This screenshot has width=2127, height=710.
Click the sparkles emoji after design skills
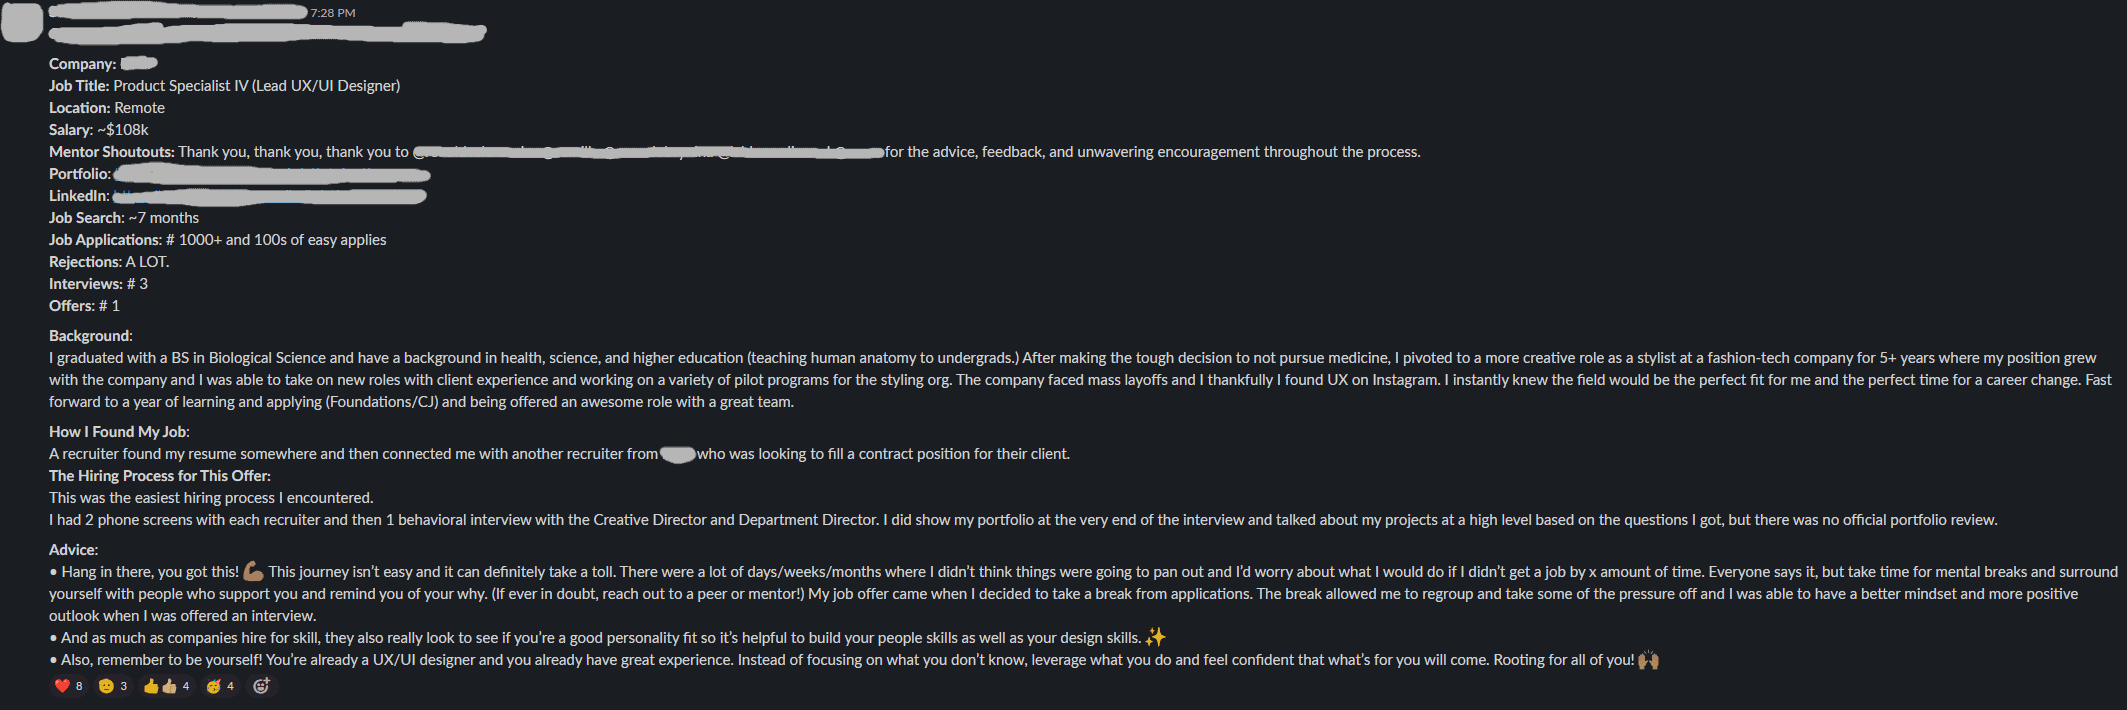[1155, 638]
